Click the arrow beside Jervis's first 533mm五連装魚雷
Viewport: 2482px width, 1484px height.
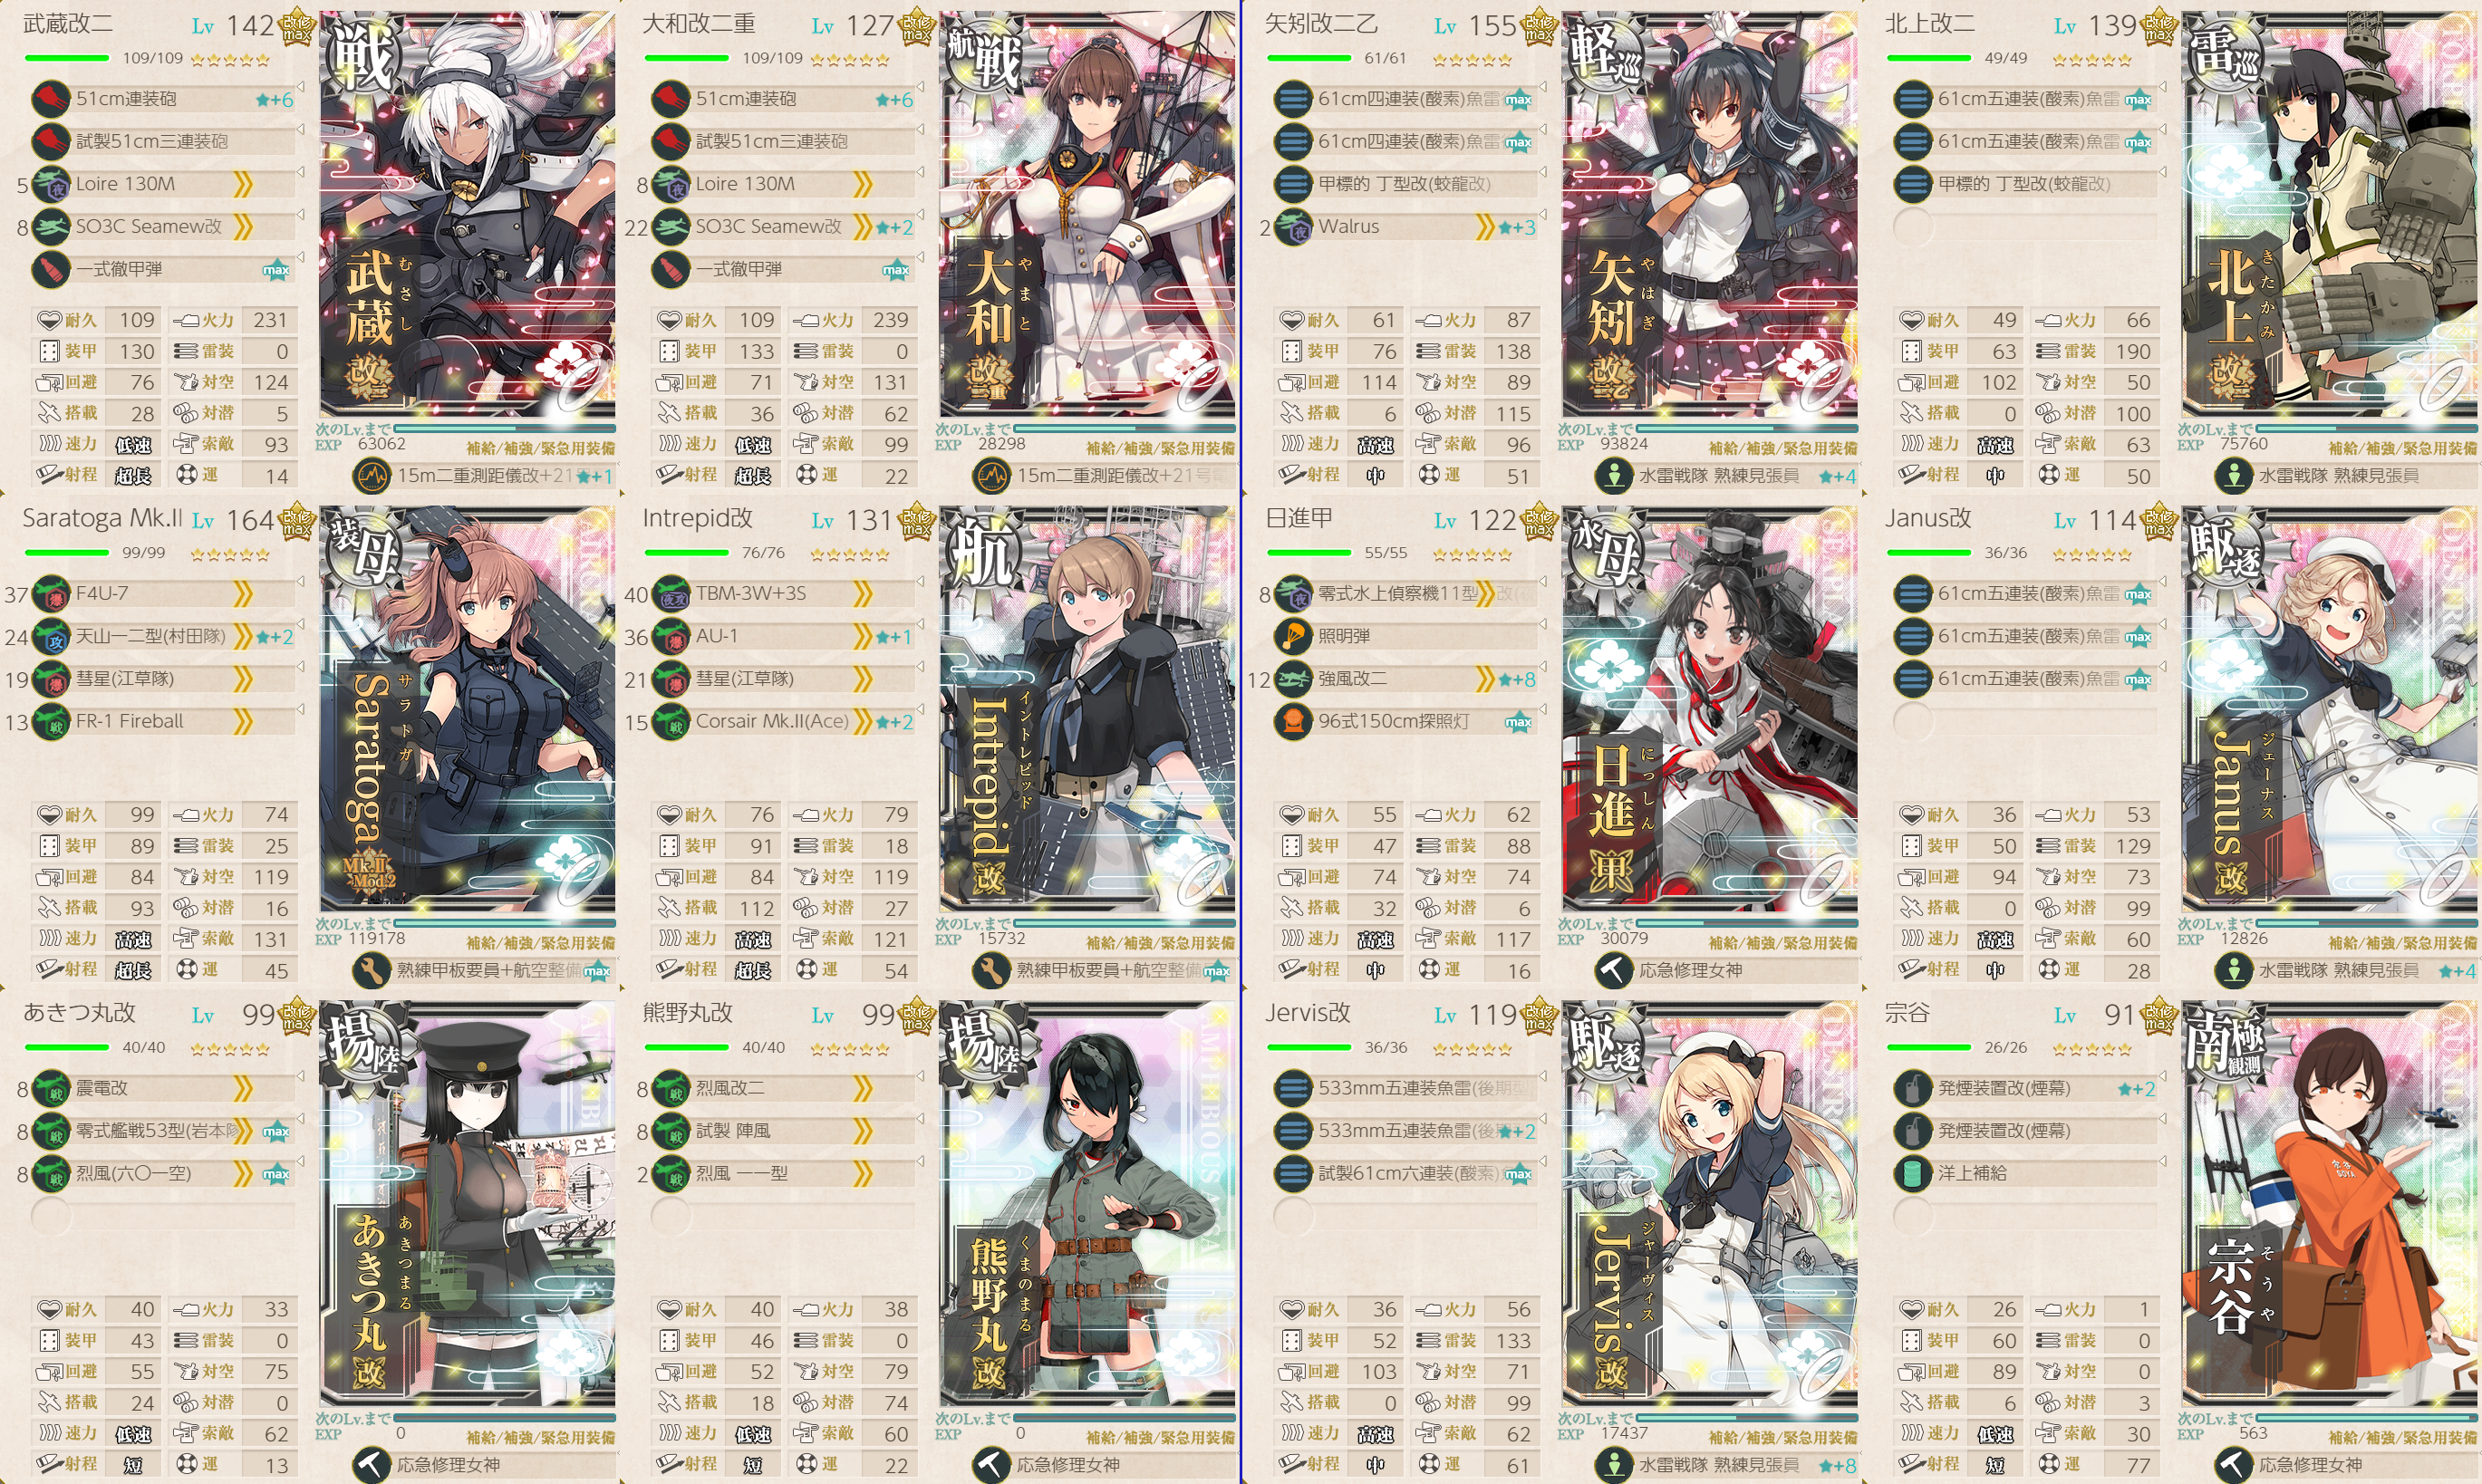pos(1544,1077)
